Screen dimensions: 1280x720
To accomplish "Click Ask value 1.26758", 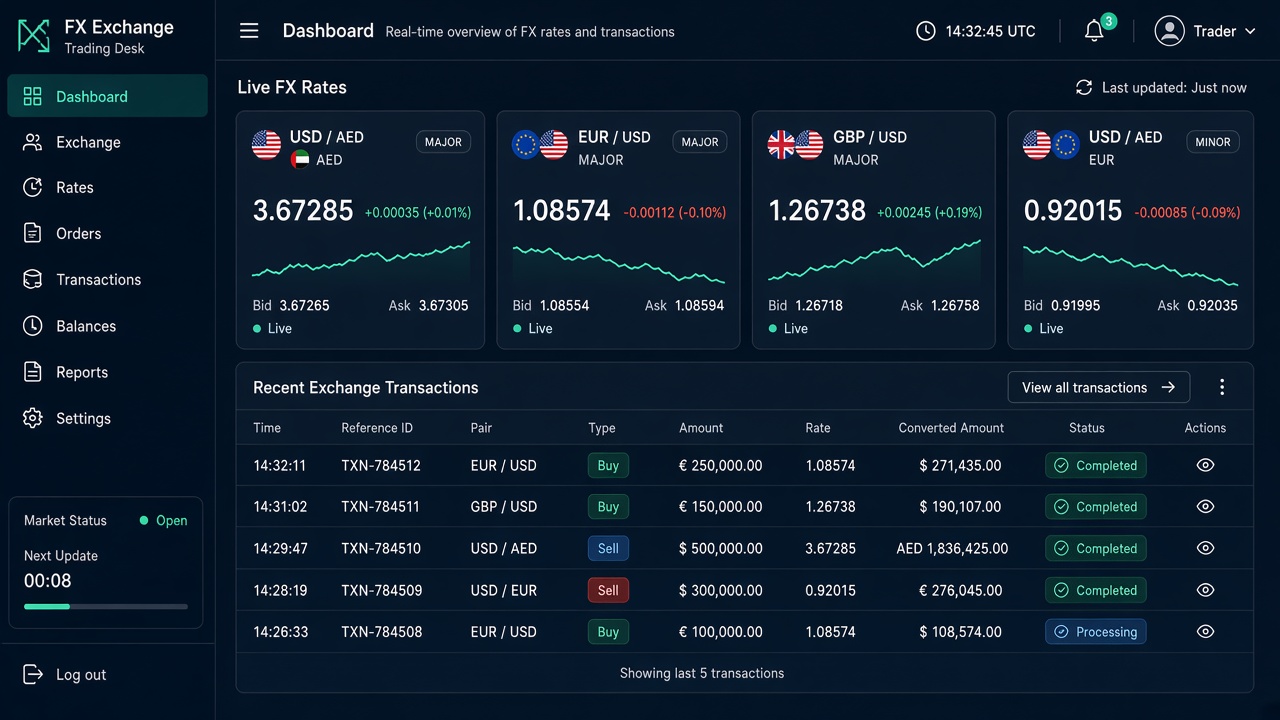I will (x=955, y=305).
